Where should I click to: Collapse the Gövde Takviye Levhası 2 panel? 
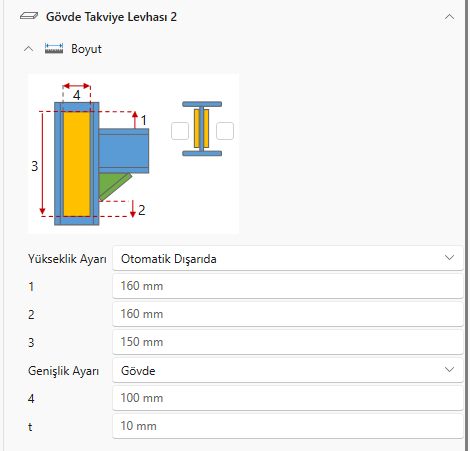tap(449, 17)
